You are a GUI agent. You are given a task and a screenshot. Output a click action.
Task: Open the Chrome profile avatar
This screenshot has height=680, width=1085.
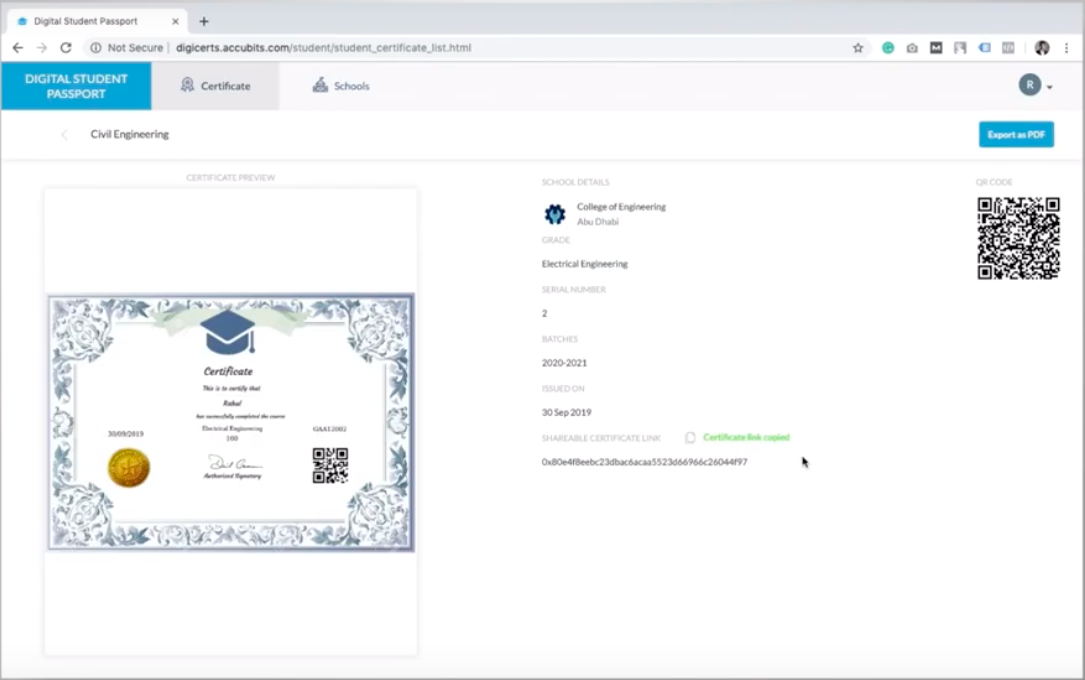click(x=1040, y=47)
